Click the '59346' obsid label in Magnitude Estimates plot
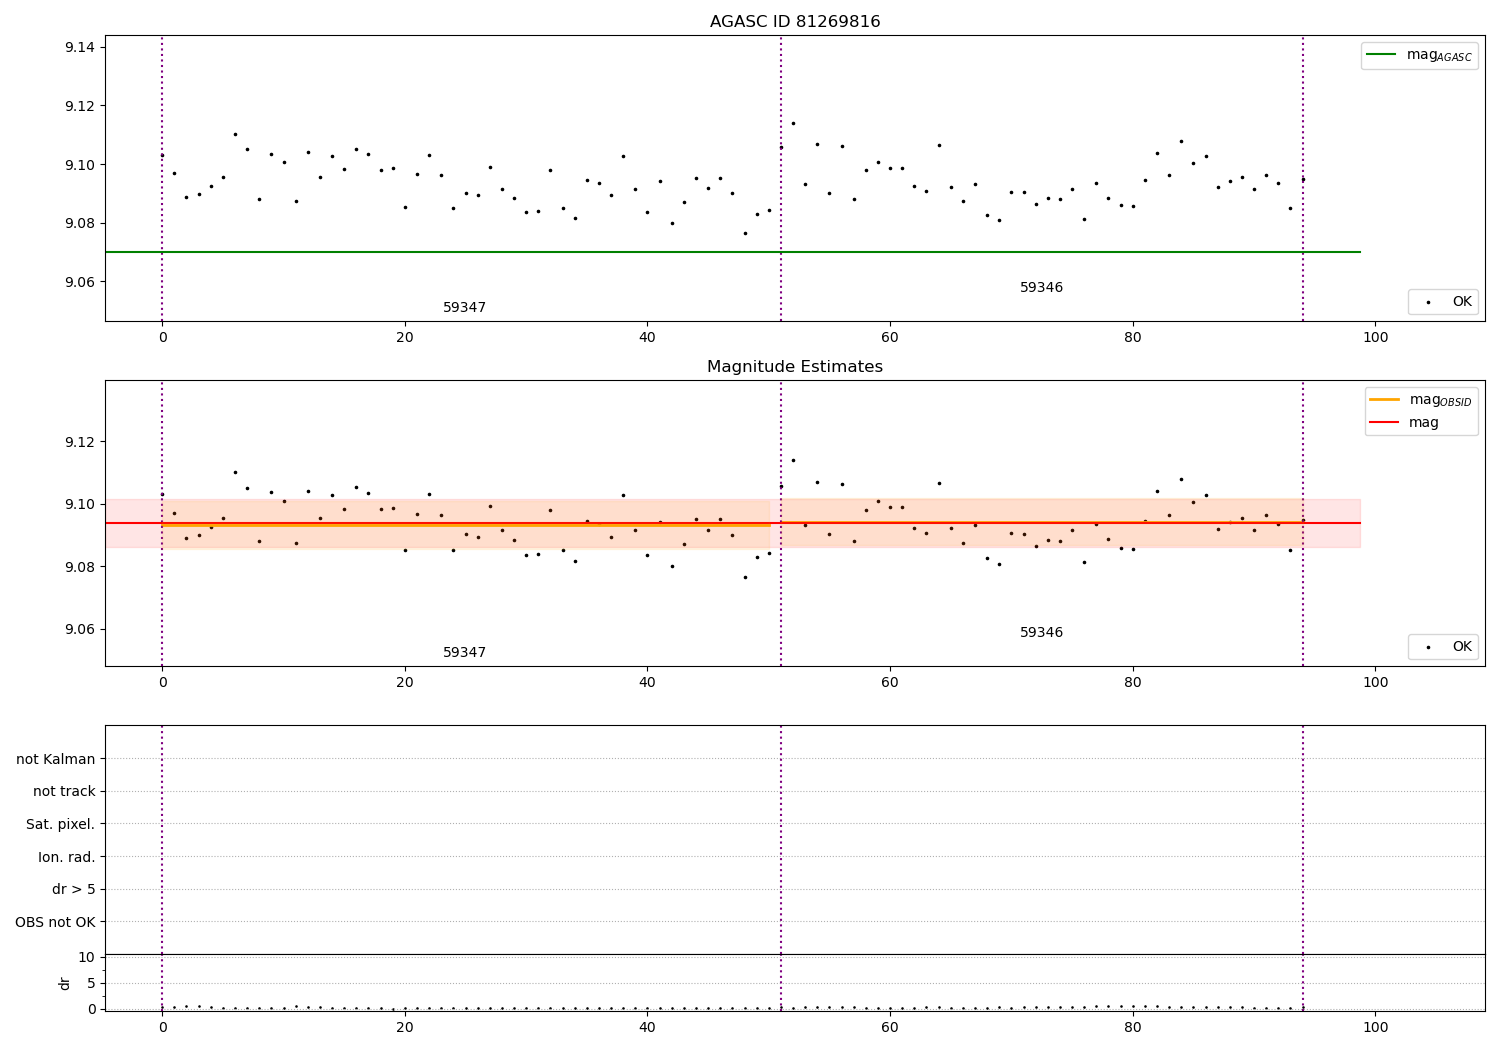Screen dimensions: 1500x1050 [x=1041, y=633]
